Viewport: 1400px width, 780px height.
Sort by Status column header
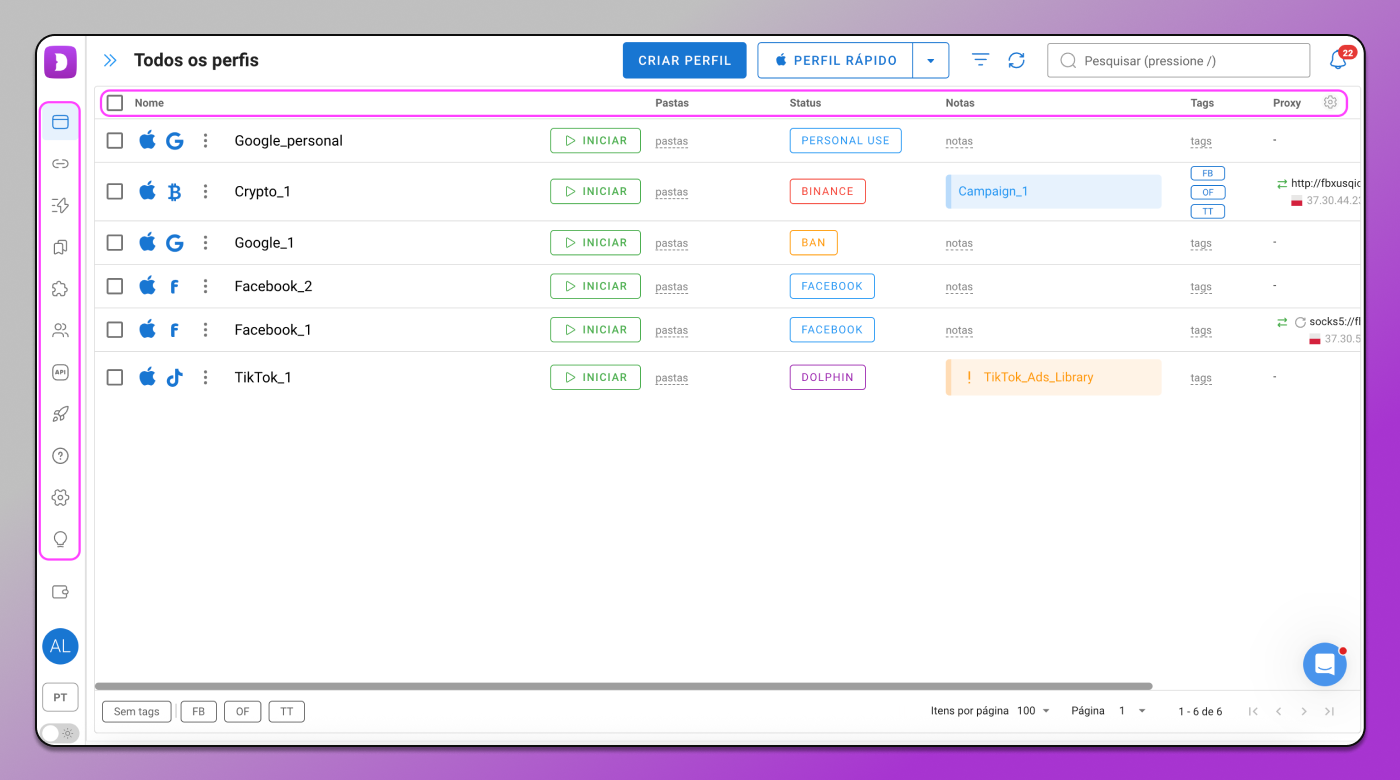(x=805, y=103)
